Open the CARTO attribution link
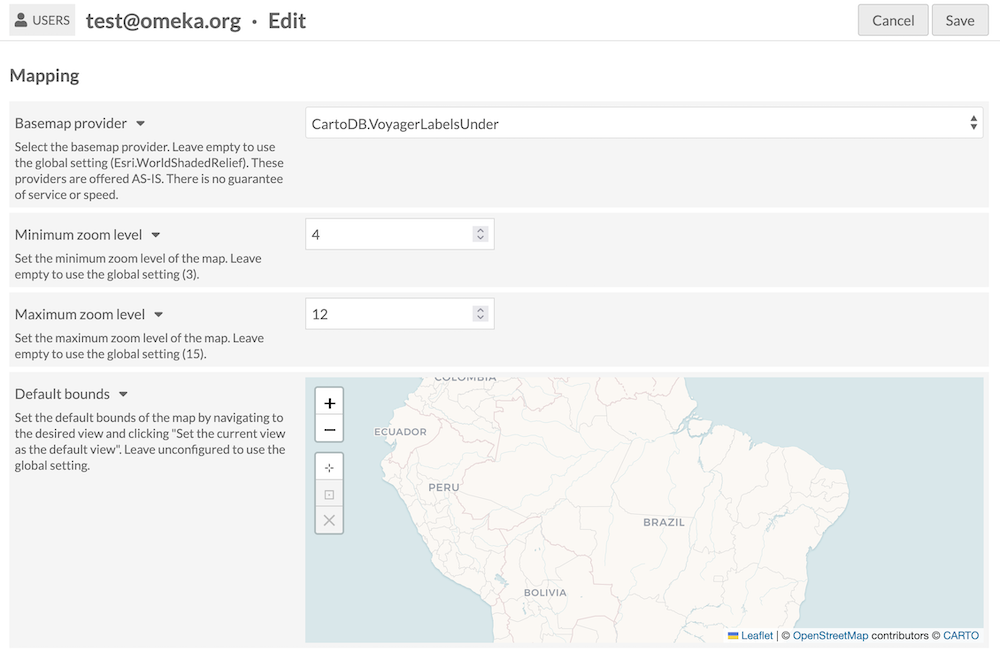This screenshot has width=1000, height=660. (960, 636)
